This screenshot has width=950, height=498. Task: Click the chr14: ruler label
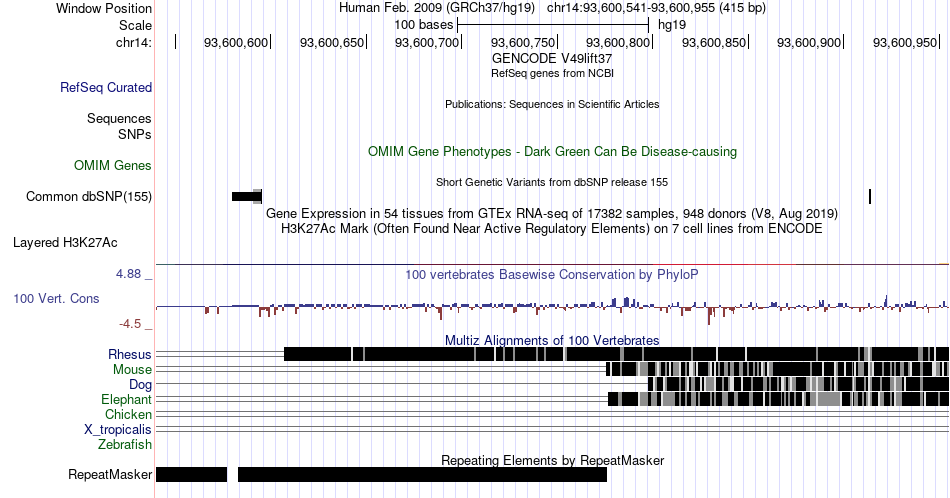pyautogui.click(x=134, y=42)
